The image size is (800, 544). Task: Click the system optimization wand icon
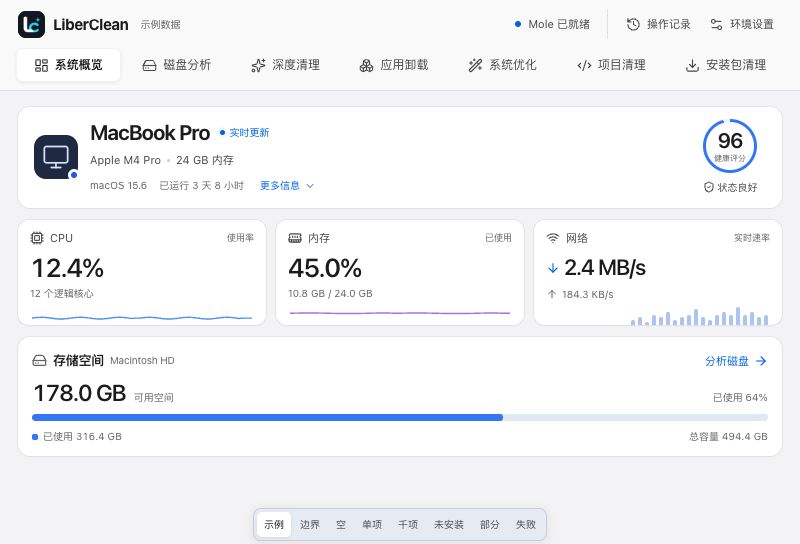click(x=475, y=65)
